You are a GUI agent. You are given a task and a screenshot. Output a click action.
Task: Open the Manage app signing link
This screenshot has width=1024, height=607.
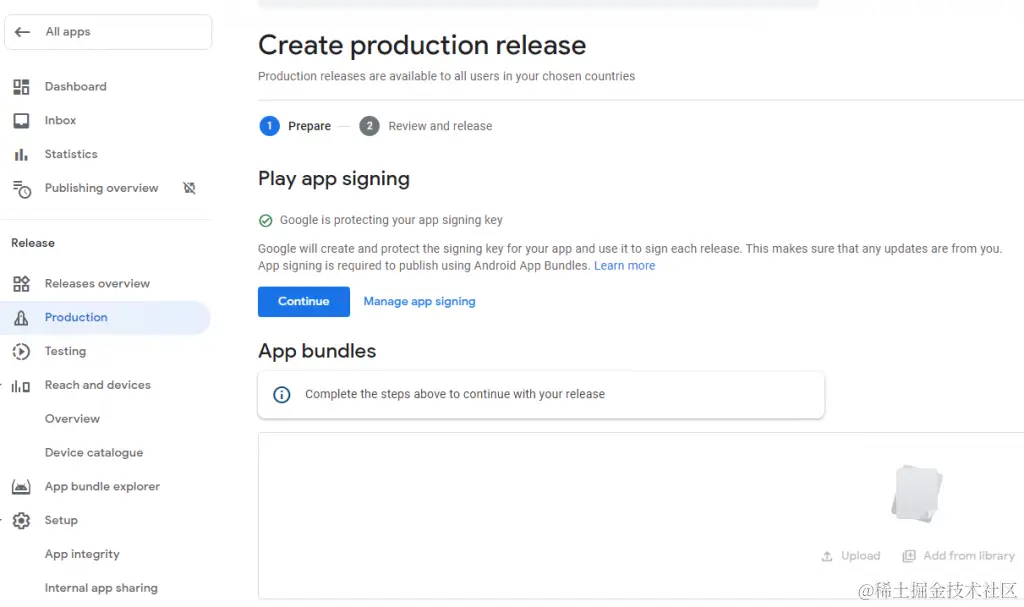419,302
